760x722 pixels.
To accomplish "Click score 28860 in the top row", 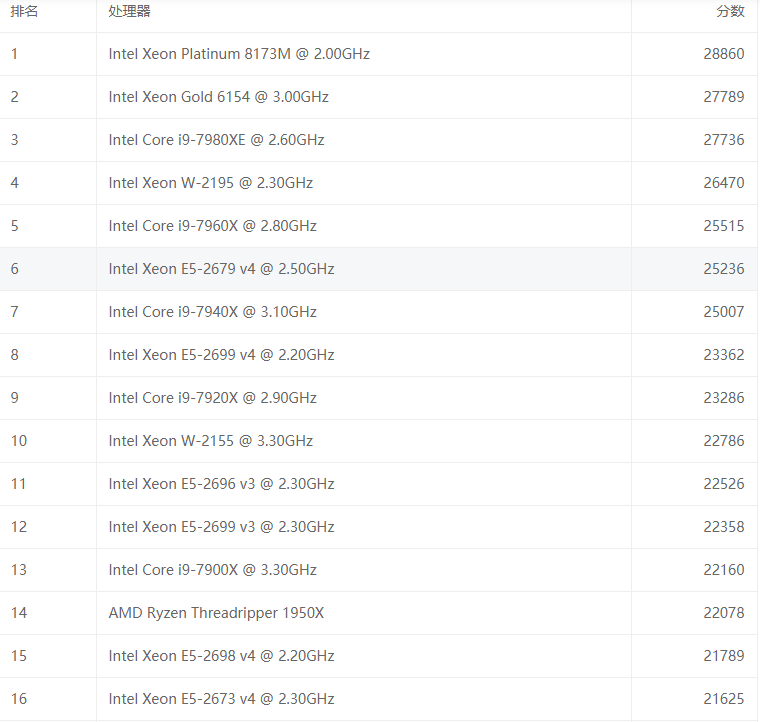I will pyautogui.click(x=723, y=54).
